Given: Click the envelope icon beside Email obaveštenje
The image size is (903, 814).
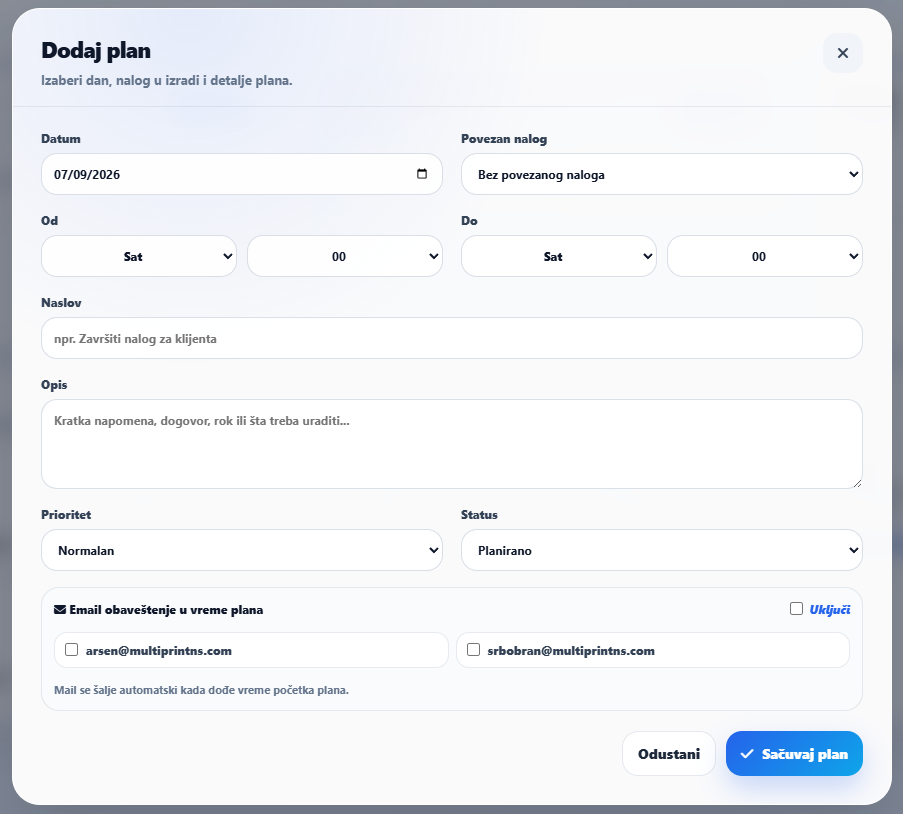Looking at the screenshot, I should (60, 609).
